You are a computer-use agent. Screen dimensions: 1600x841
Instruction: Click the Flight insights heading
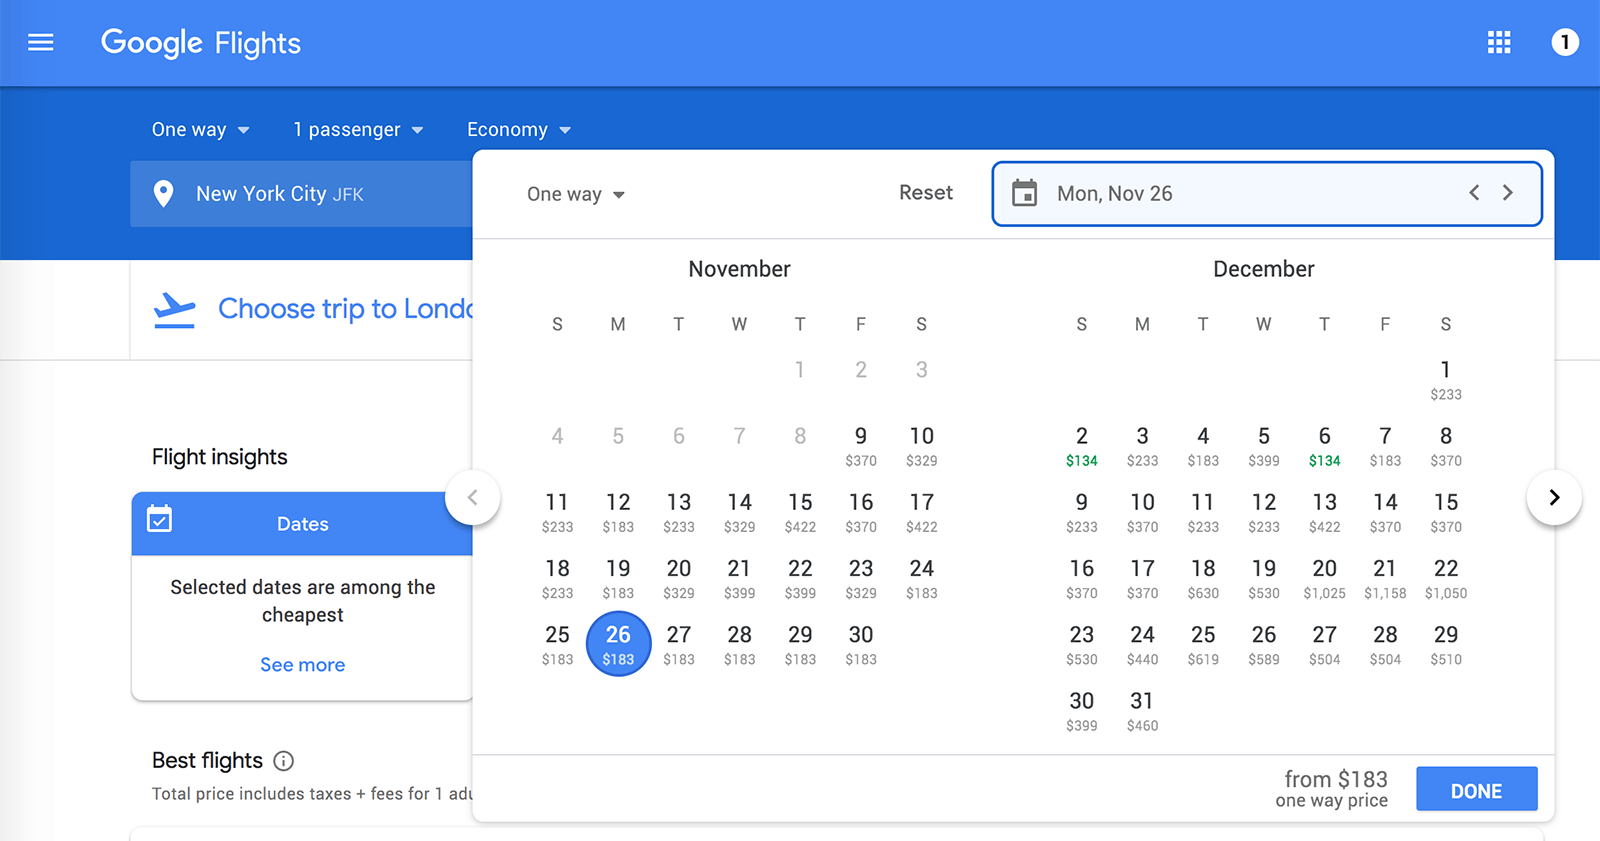point(220,457)
